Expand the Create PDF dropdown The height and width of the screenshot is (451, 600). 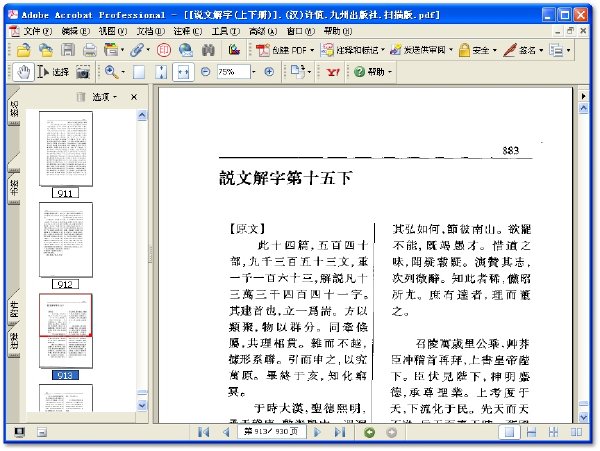[312, 50]
